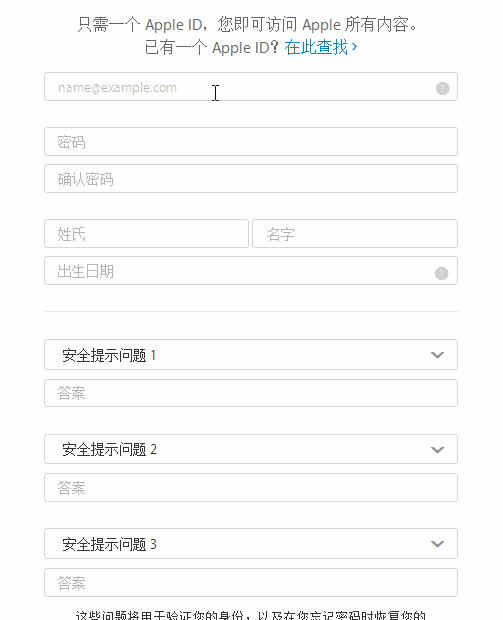The width and height of the screenshot is (503, 620).
Task: Click the 名字 first name field
Action: (355, 234)
